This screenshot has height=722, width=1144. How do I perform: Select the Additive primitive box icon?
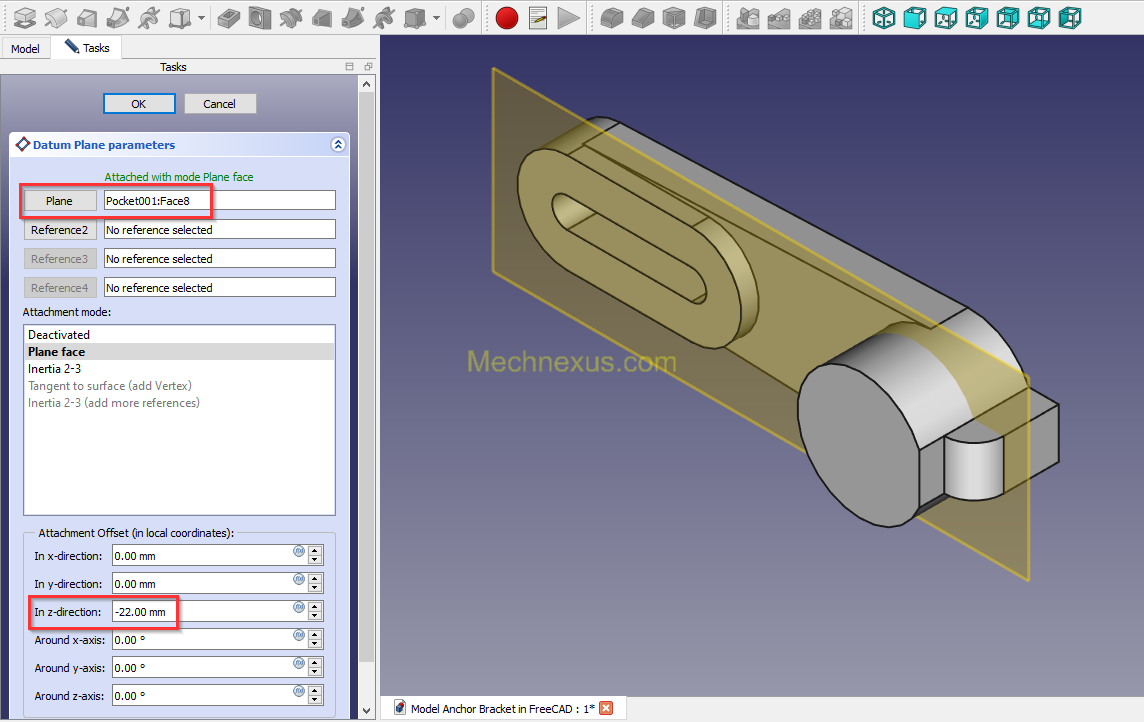pyautogui.click(x=179, y=18)
